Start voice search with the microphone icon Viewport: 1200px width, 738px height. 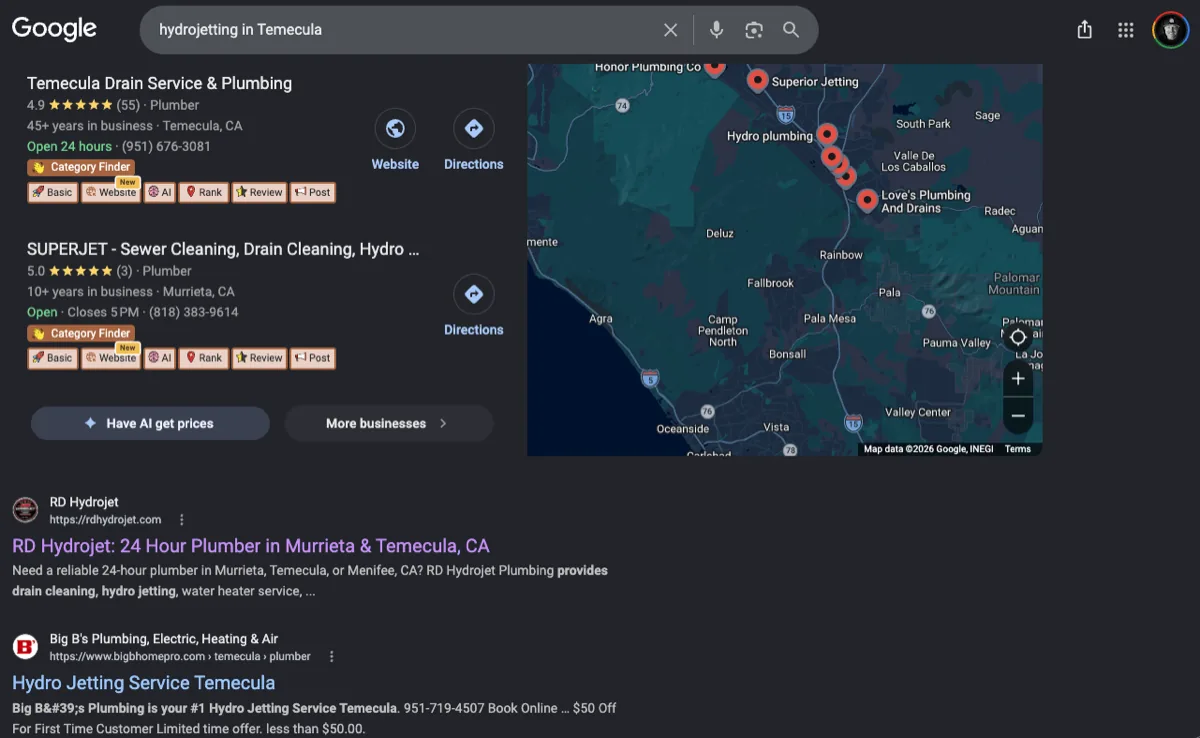pyautogui.click(x=716, y=30)
